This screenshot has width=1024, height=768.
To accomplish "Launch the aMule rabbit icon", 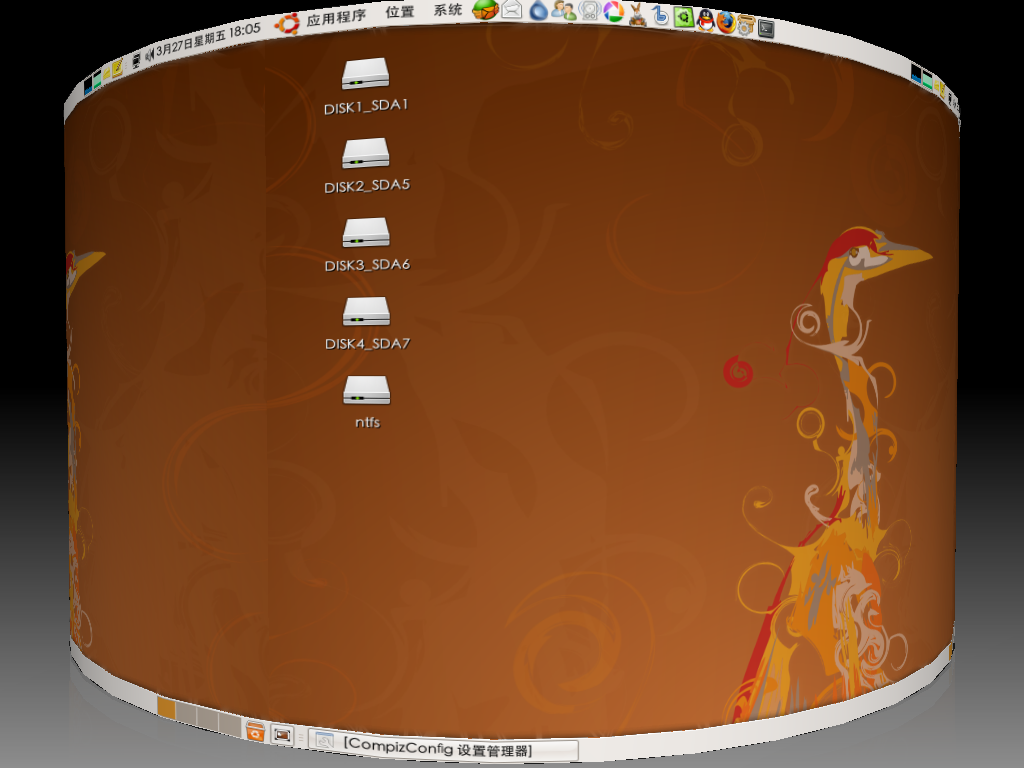I will coord(637,14).
